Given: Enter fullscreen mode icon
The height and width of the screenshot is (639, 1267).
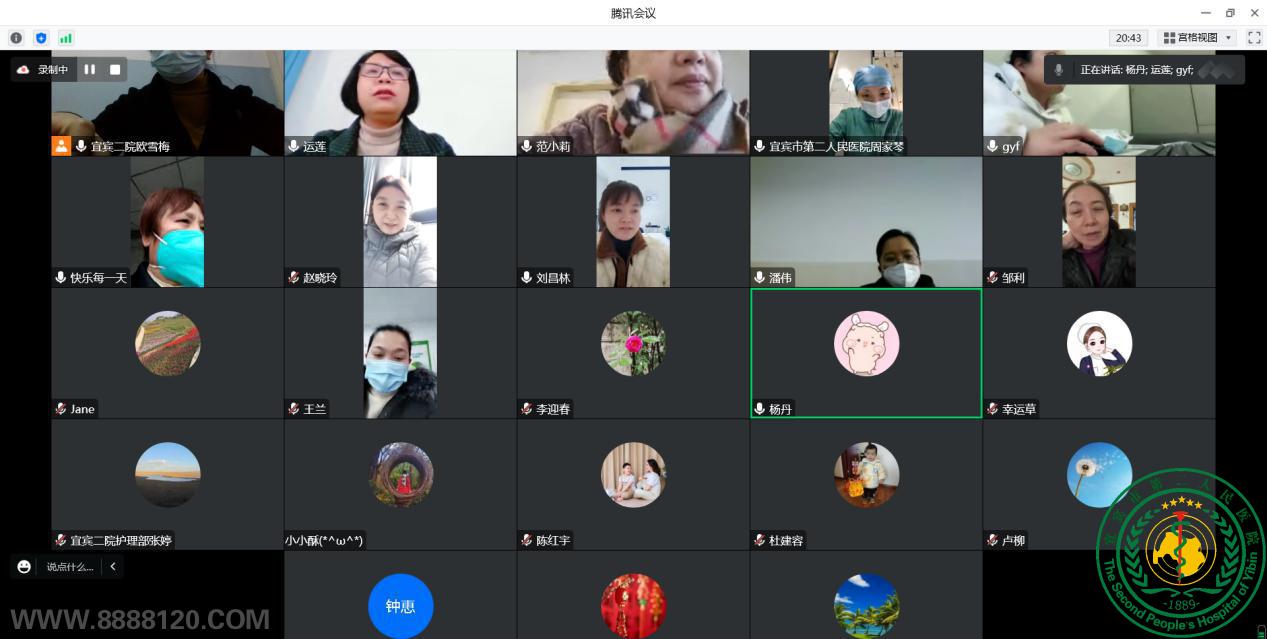Looking at the screenshot, I should [x=1254, y=38].
